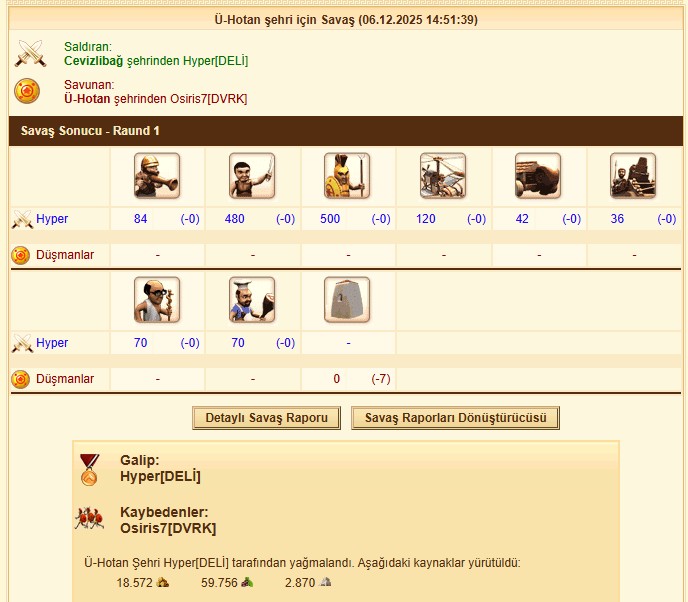This screenshot has height=602, width=688.
Task: Click the losers soldiers icon
Action: click(90, 519)
